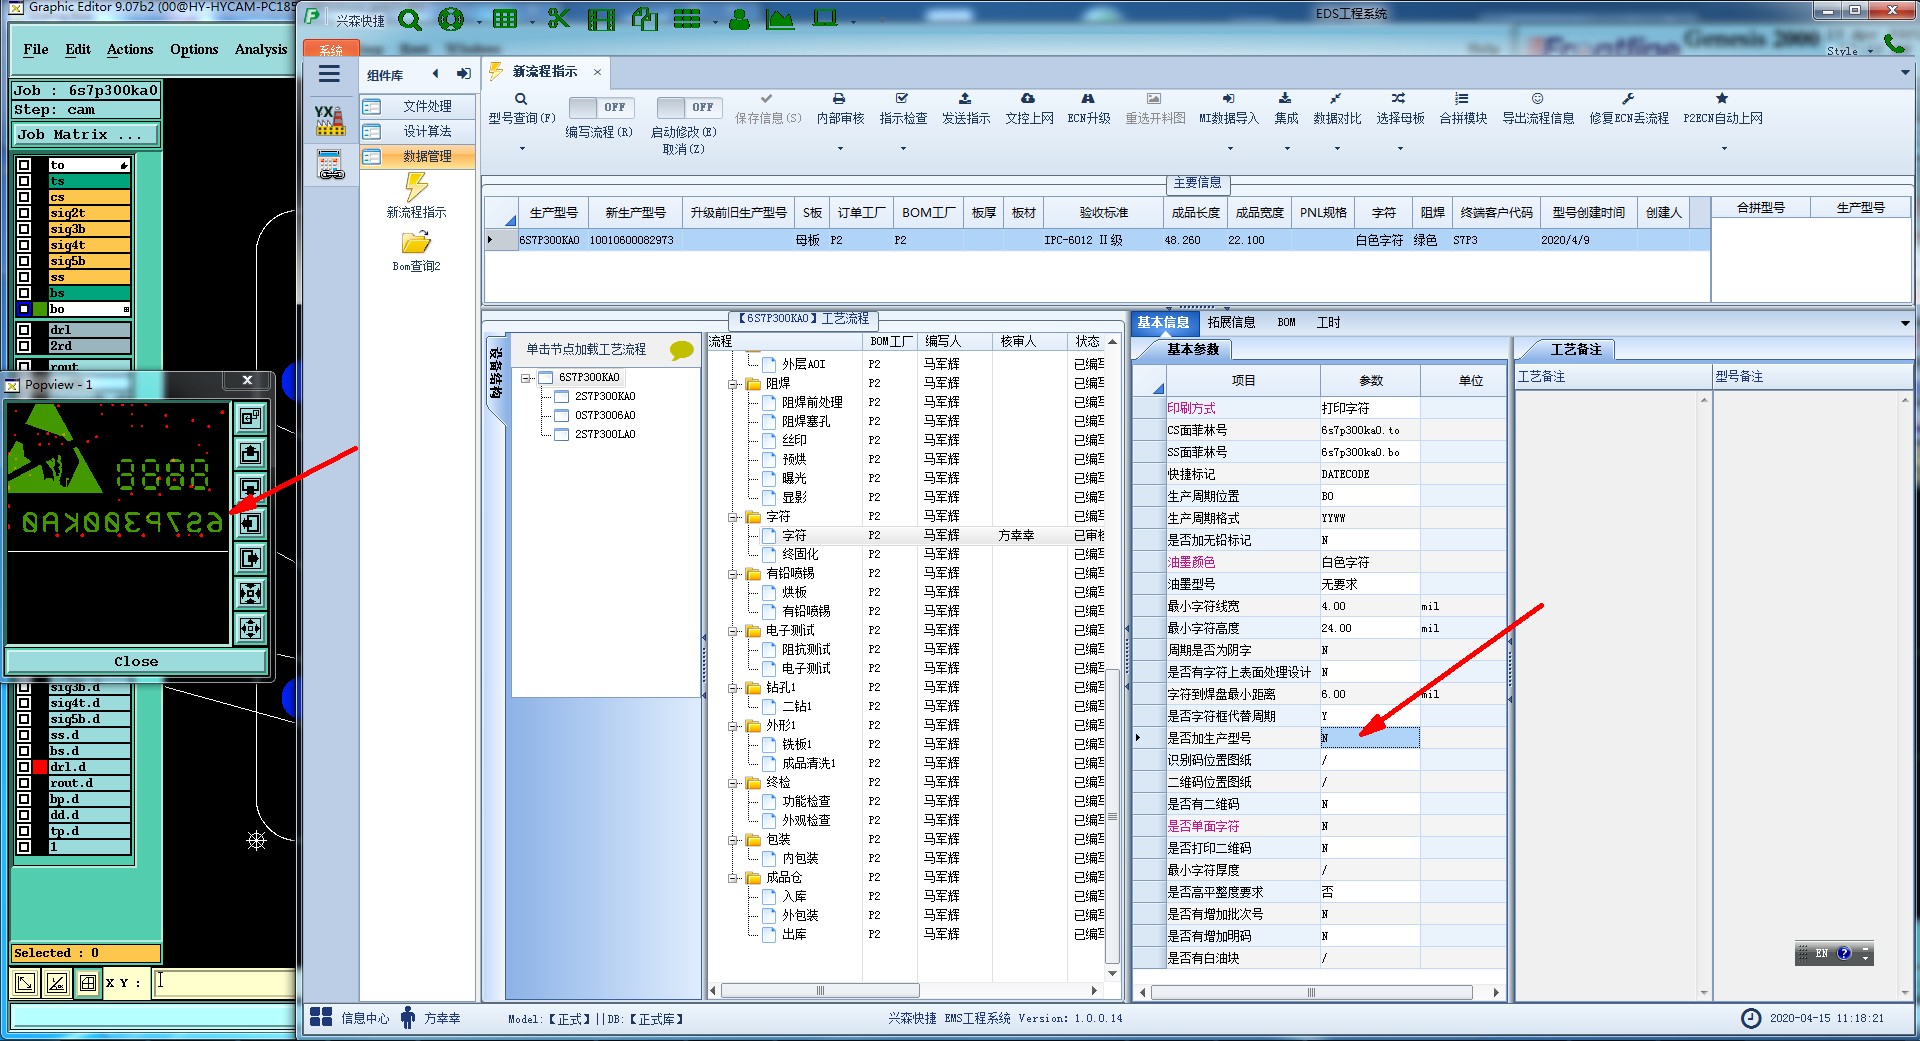The image size is (1920, 1041).
Task: Collapse the 阻焊 process folder
Action: tap(733, 384)
